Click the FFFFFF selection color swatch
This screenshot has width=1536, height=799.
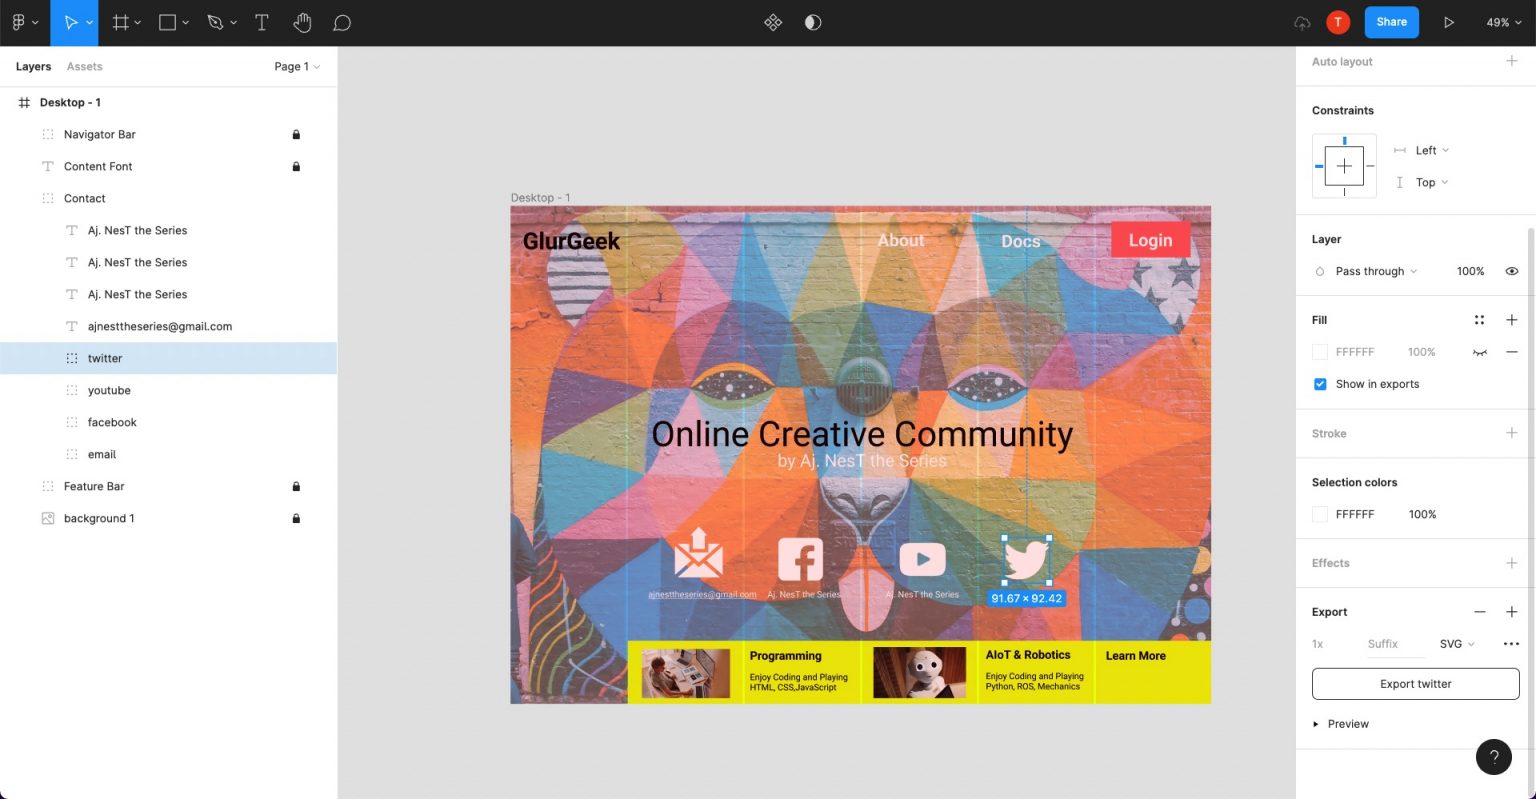[1320, 514]
